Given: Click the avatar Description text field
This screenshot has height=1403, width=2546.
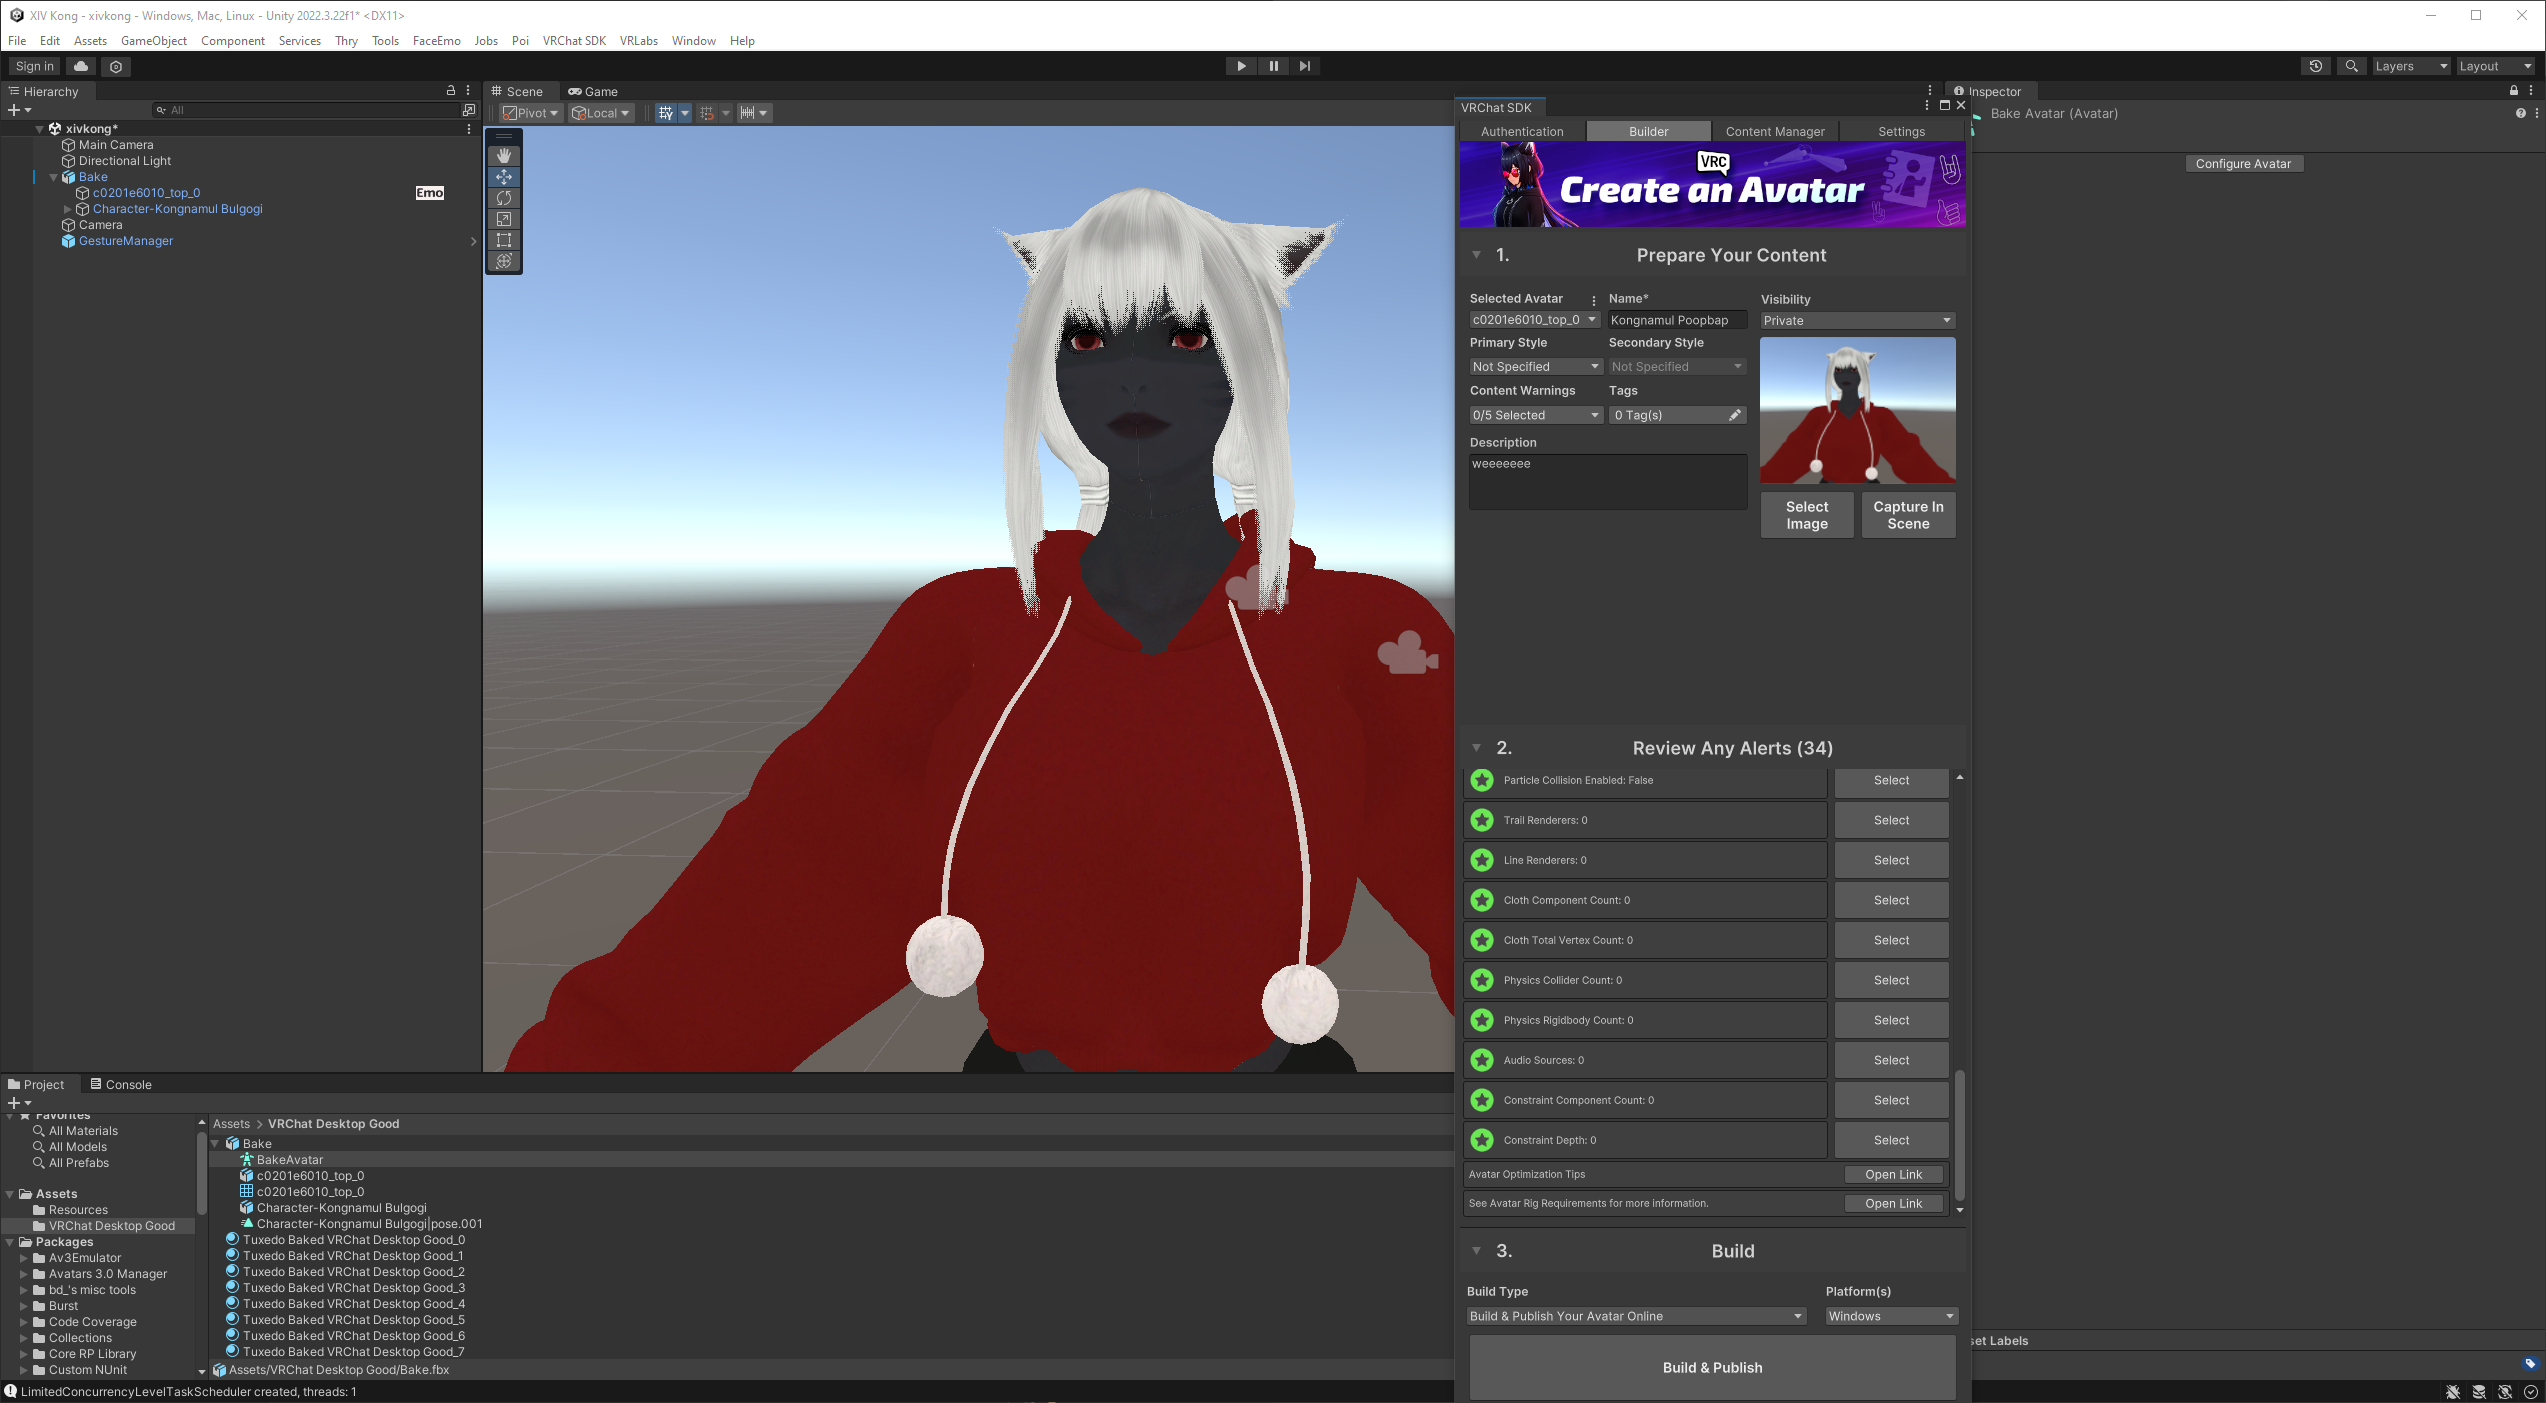Looking at the screenshot, I should point(1608,482).
